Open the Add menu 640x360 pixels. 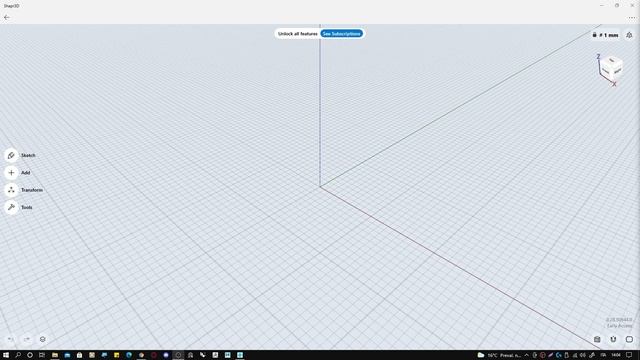(x=11, y=173)
